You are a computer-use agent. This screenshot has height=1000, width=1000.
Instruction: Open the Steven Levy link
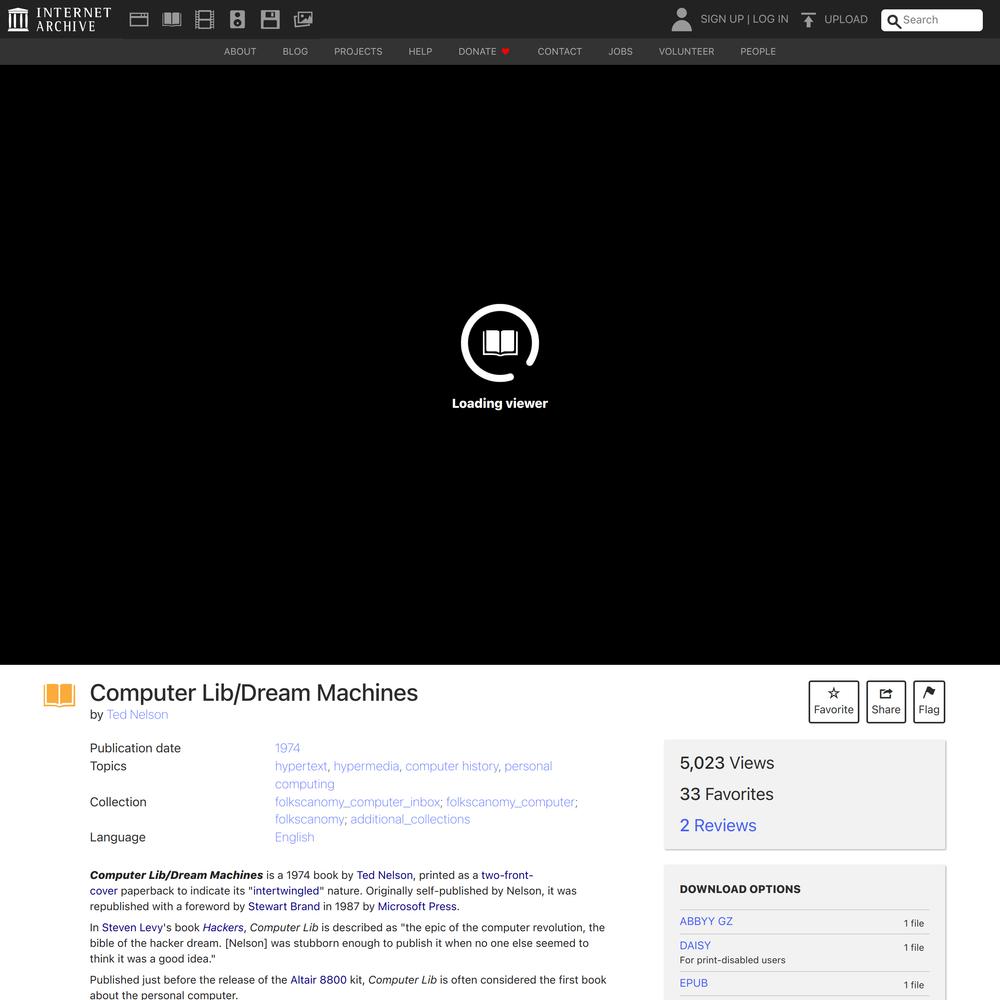pyautogui.click(x=132, y=927)
